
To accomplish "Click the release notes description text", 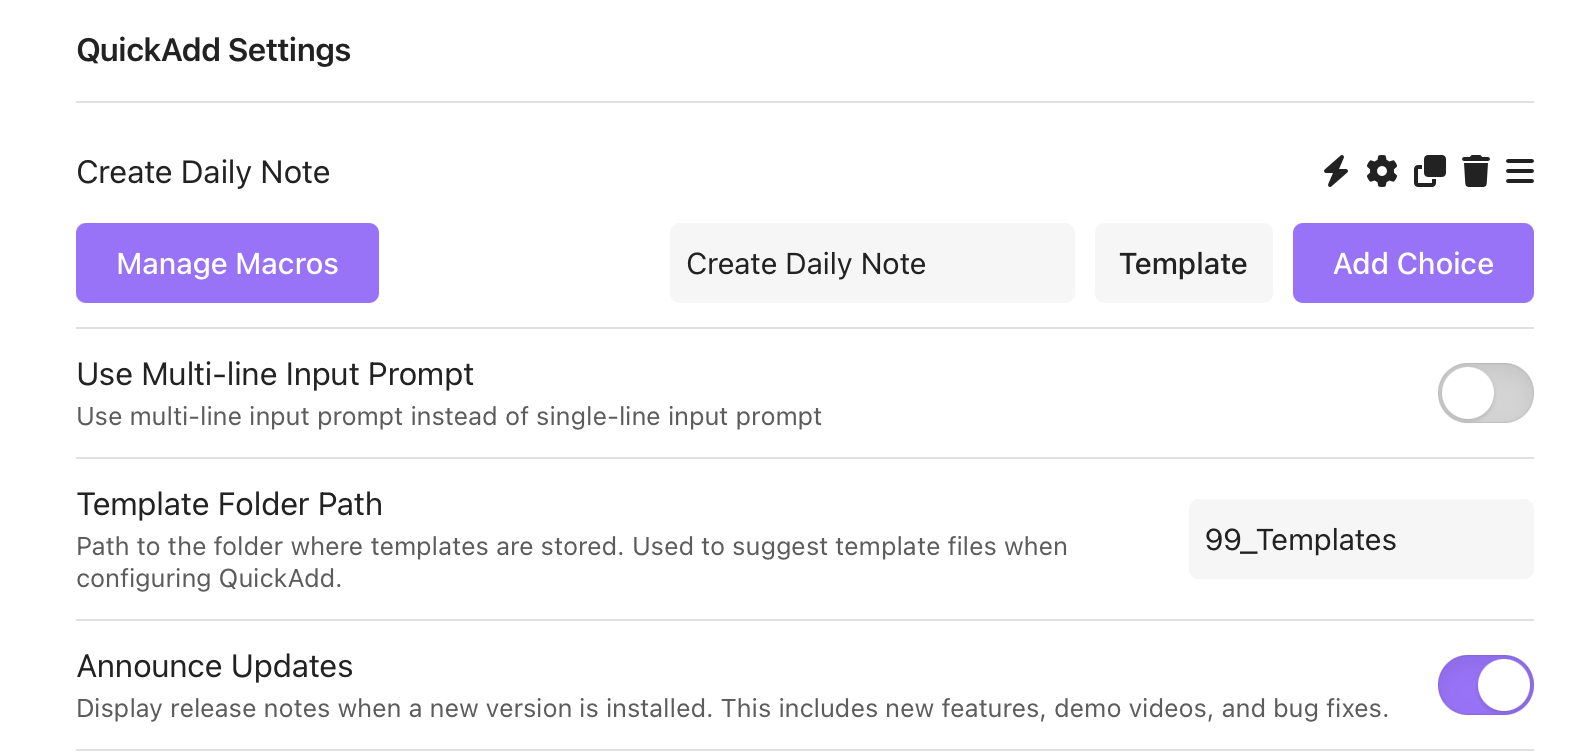I will [732, 708].
